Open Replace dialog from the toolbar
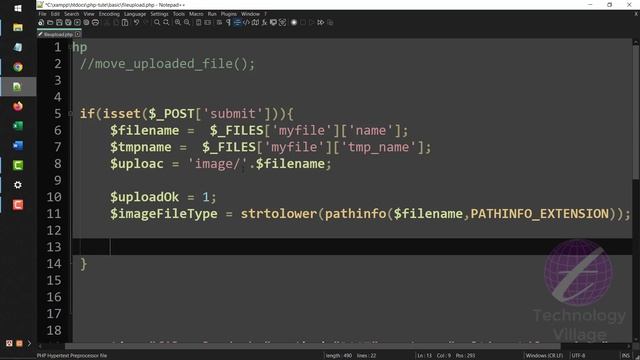The image size is (640, 360). point(166,22)
